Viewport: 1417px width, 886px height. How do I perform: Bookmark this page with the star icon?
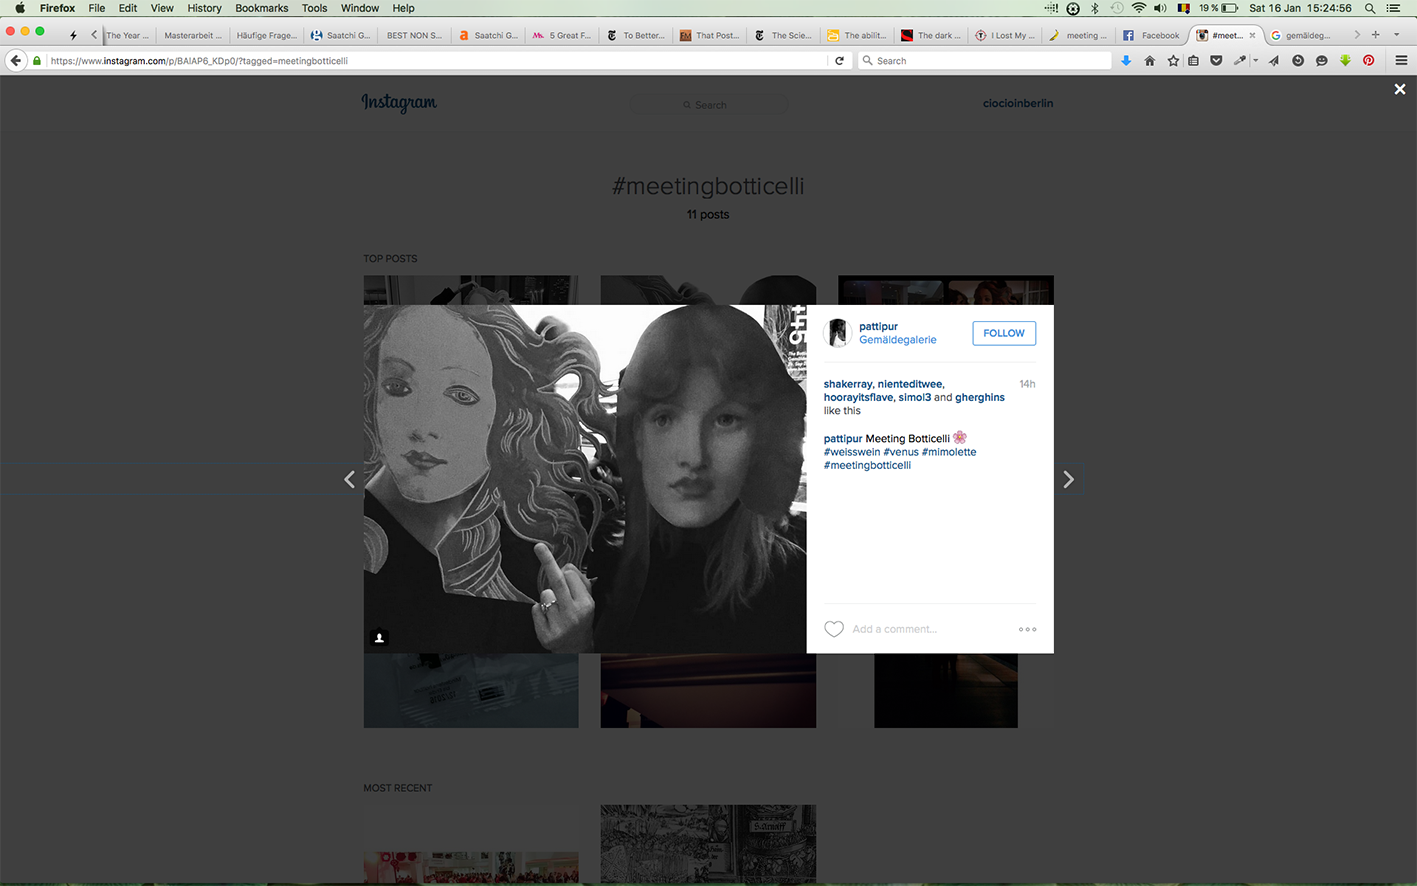(x=1173, y=61)
